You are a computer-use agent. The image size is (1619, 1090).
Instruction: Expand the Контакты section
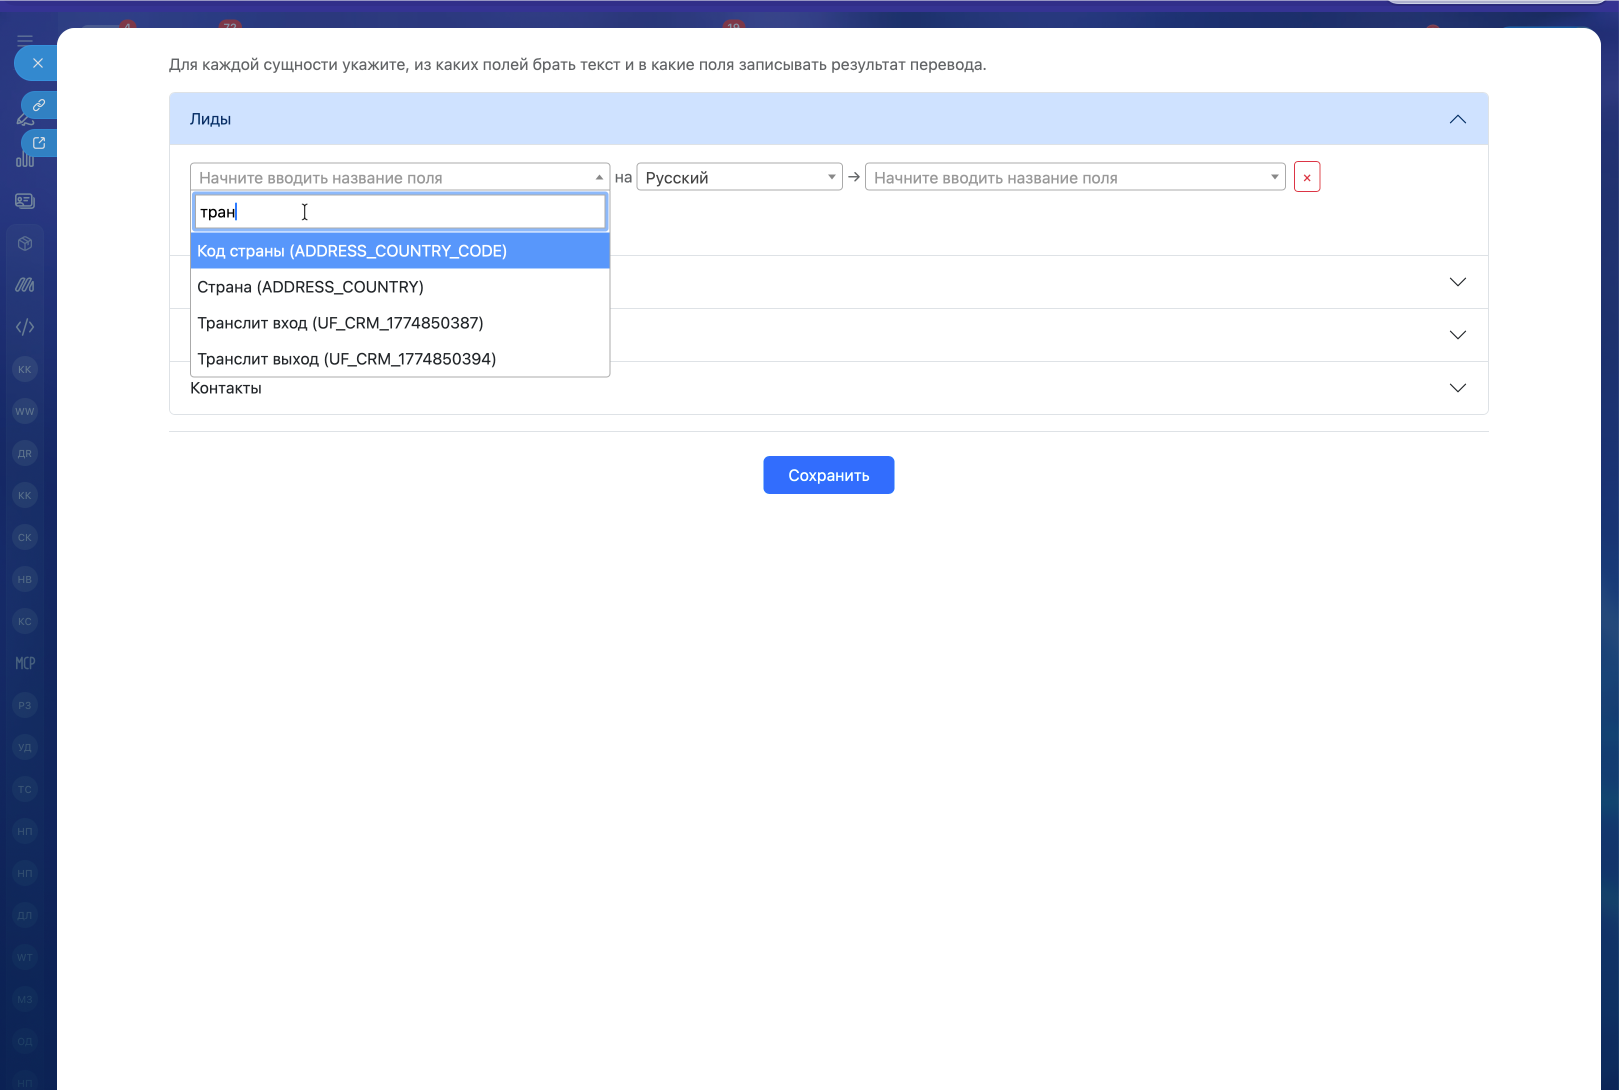pyautogui.click(x=1458, y=388)
